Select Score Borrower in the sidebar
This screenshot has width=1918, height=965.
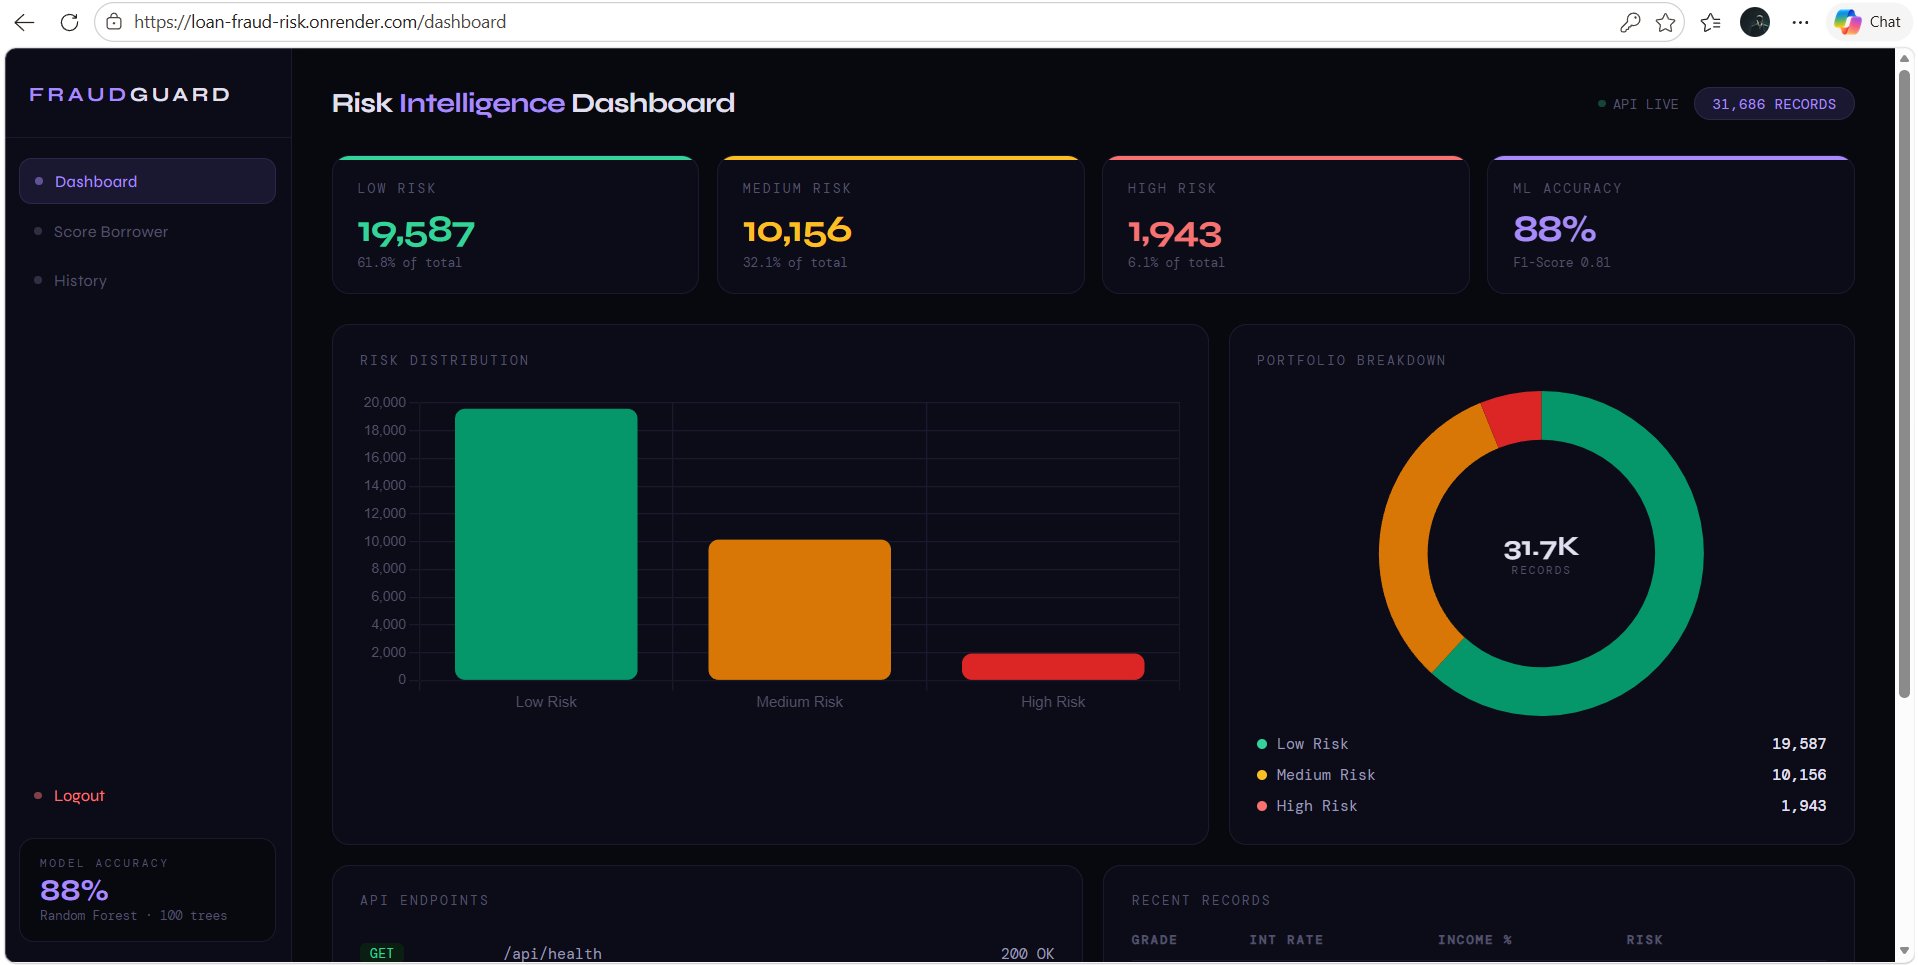[x=110, y=231]
